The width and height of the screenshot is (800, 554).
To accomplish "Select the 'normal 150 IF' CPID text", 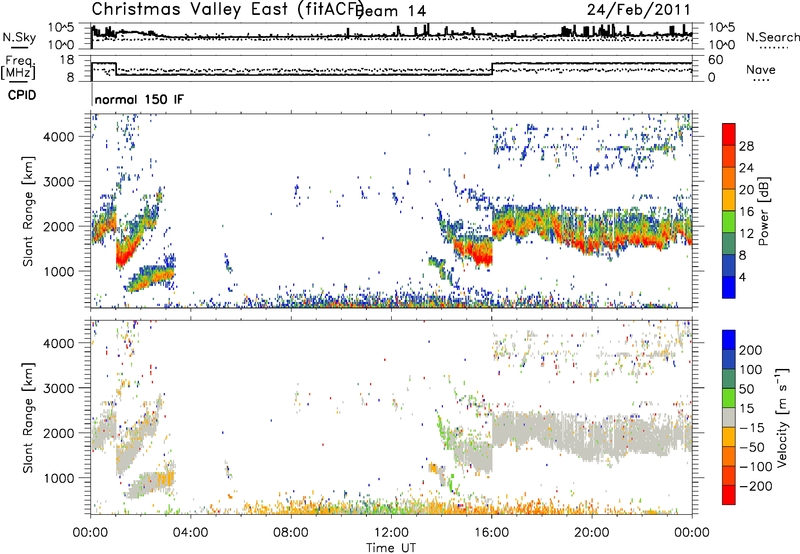I will tap(139, 99).
